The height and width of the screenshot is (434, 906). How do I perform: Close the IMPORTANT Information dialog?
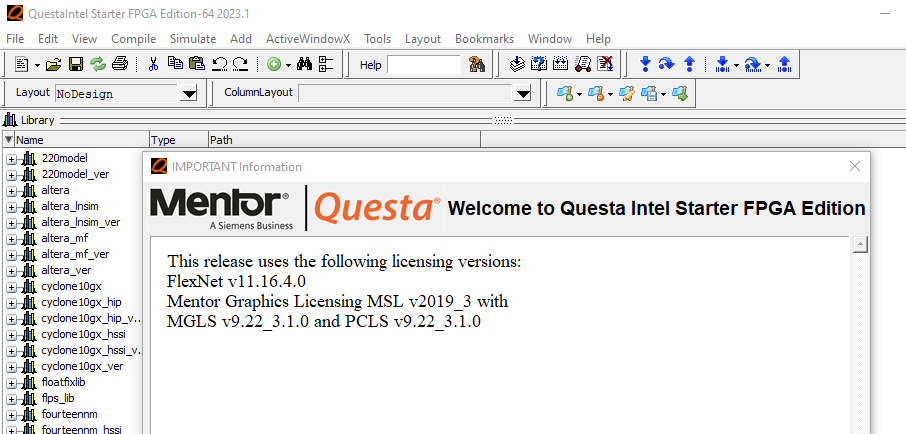855,166
